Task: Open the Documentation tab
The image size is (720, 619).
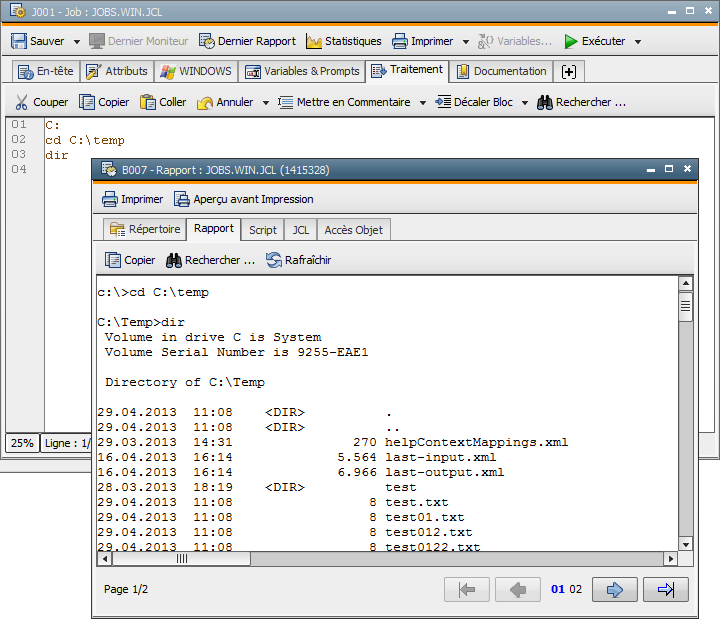Action: point(500,71)
